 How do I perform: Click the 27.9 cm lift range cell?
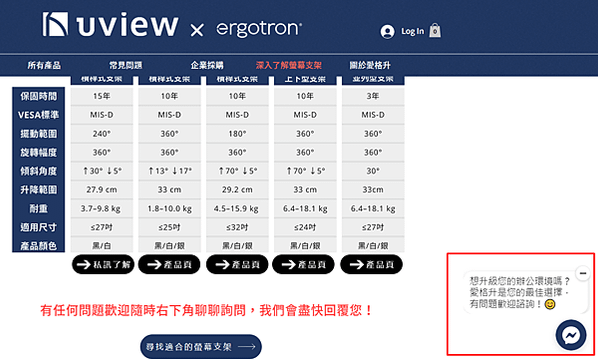pos(101,190)
